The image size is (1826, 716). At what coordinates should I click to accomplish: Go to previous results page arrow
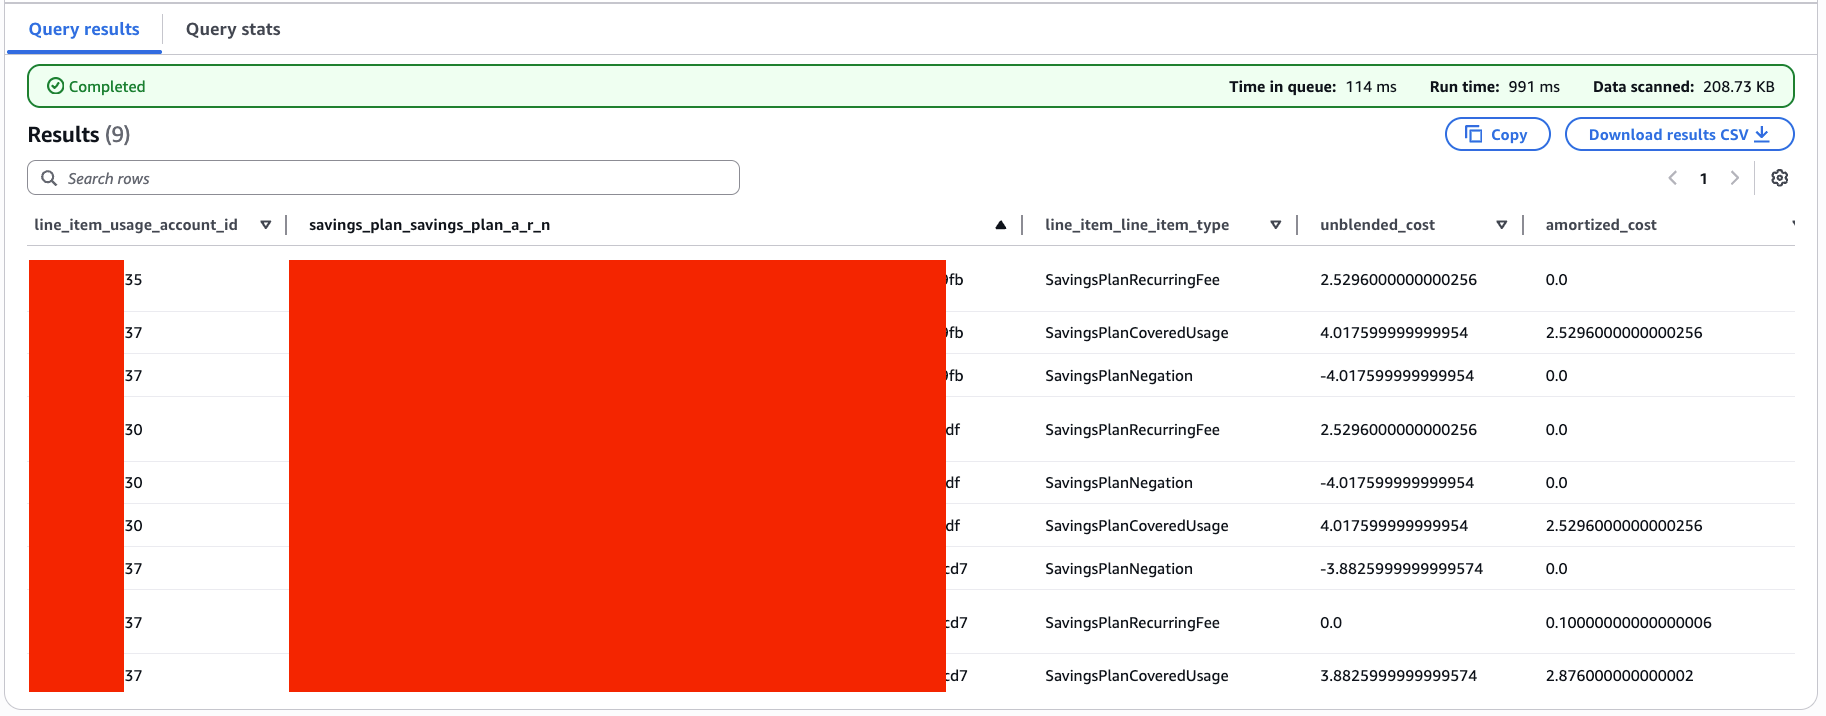pos(1672,178)
